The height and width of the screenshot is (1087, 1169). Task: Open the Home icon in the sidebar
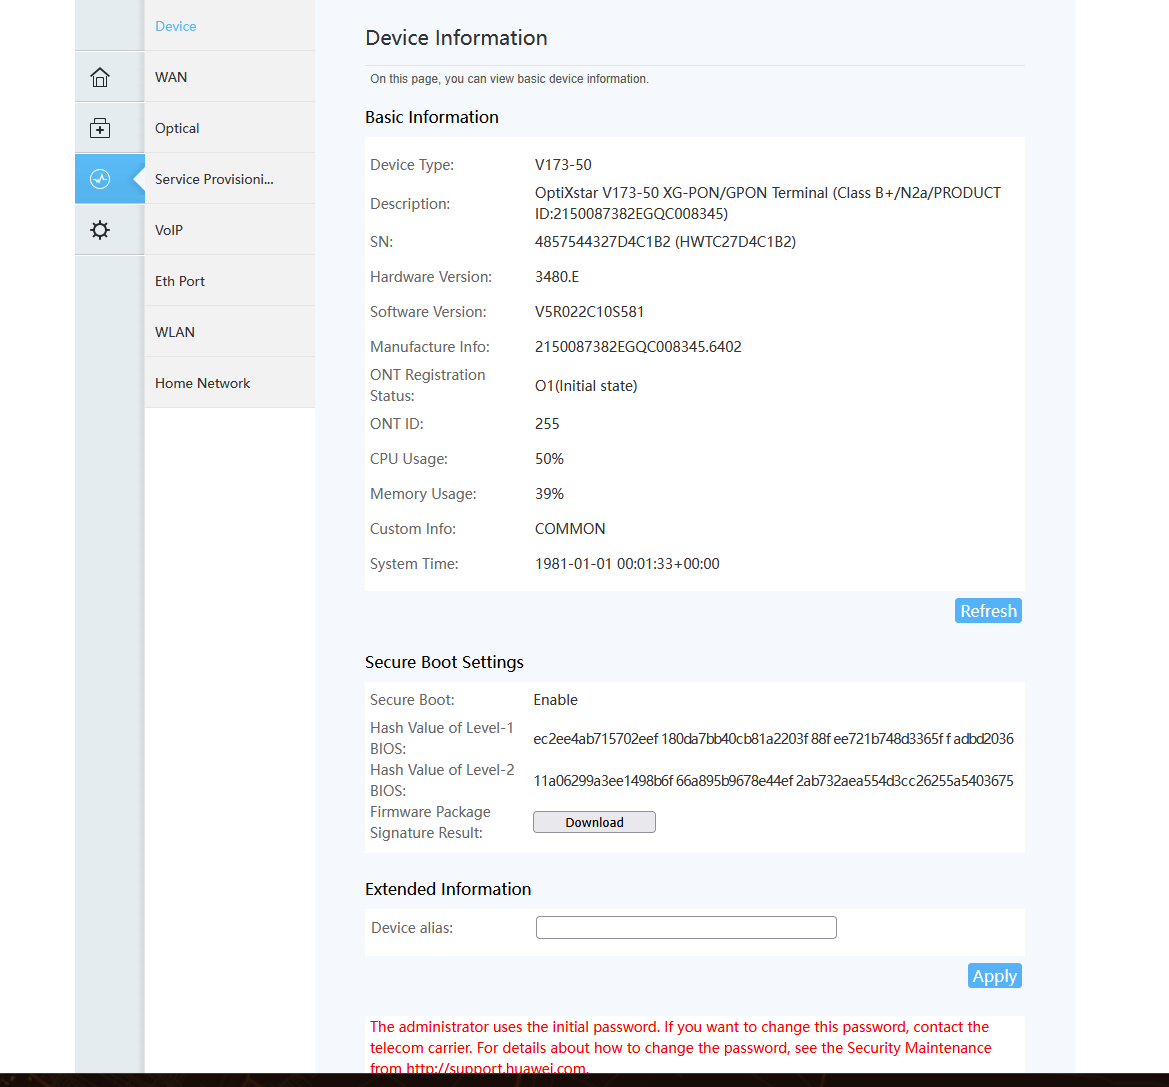[x=100, y=77]
